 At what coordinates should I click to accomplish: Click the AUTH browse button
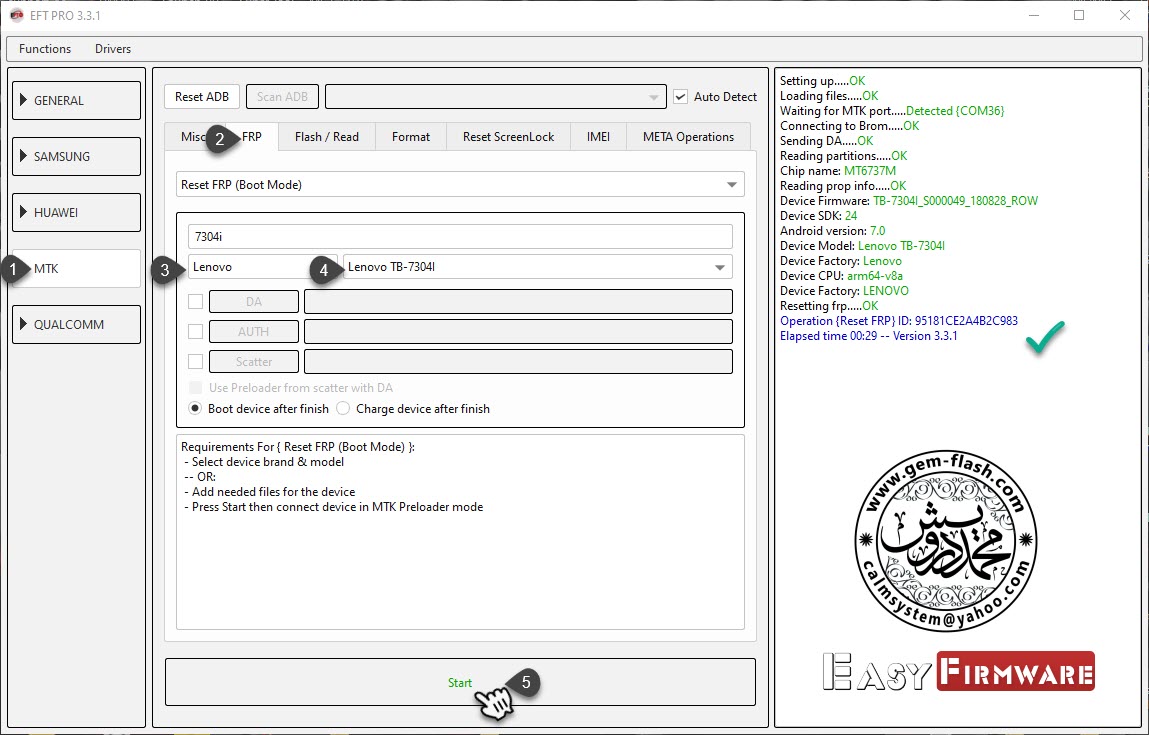[x=254, y=331]
